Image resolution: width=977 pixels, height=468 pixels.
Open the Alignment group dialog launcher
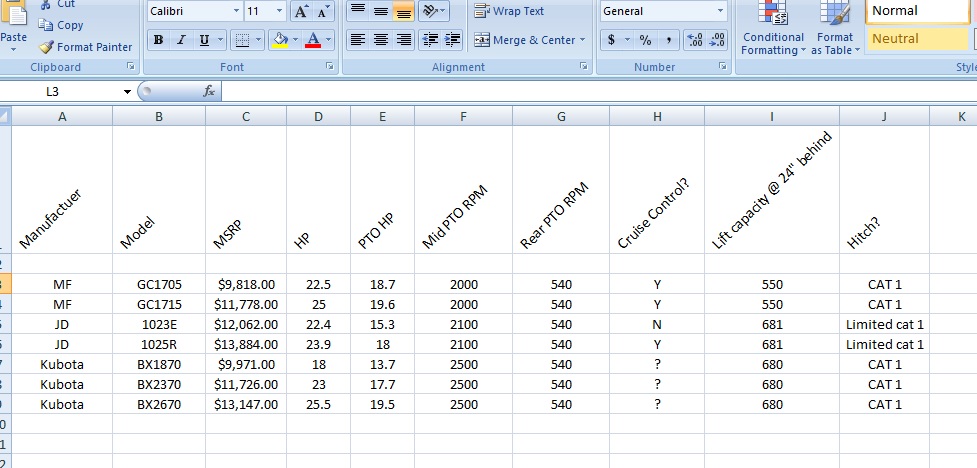[584, 66]
